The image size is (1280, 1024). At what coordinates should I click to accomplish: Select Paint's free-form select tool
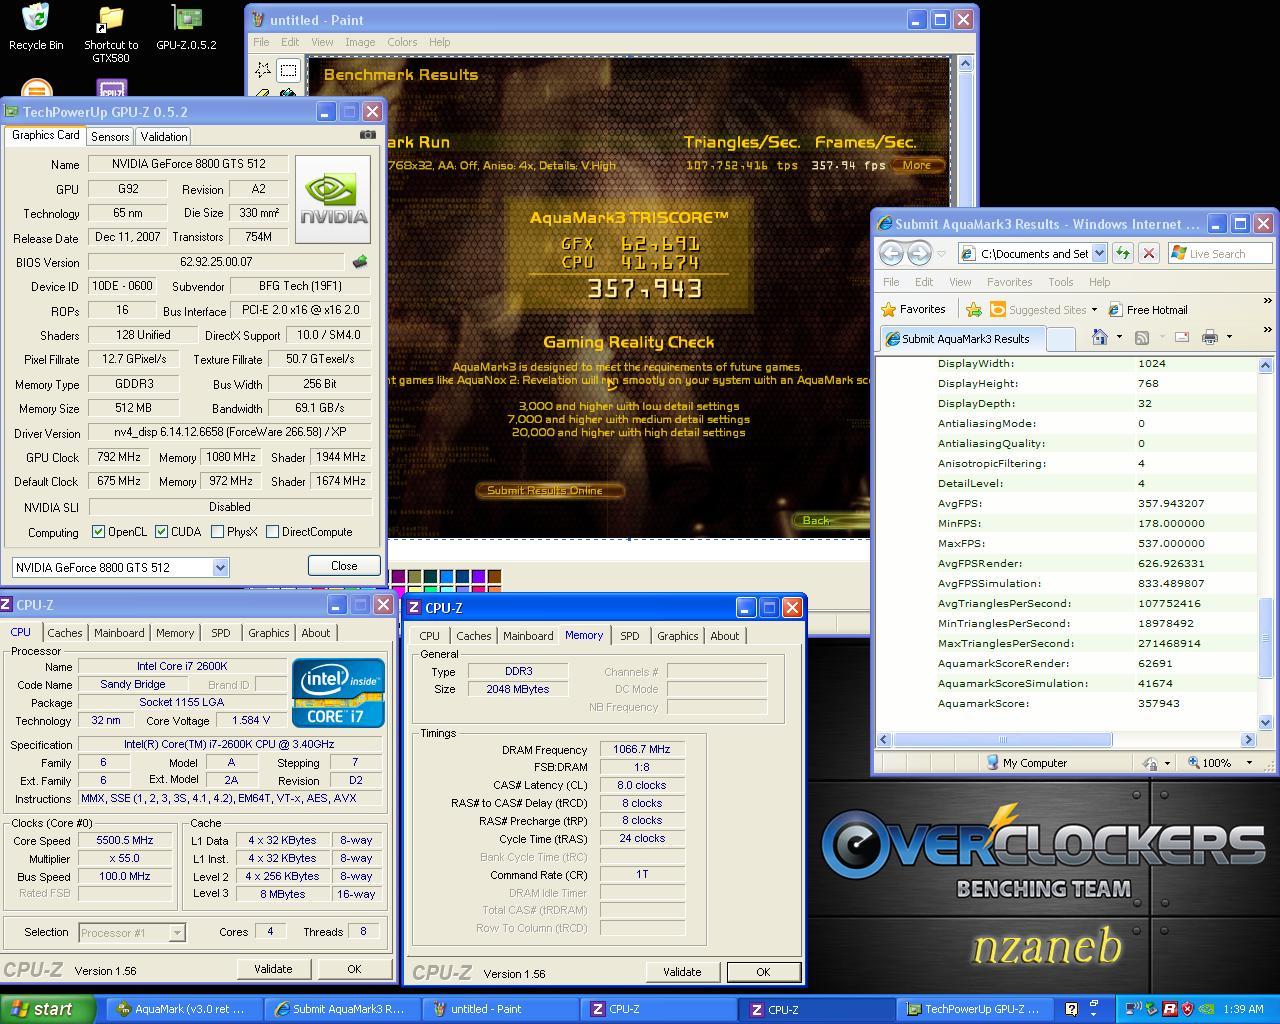[x=263, y=70]
